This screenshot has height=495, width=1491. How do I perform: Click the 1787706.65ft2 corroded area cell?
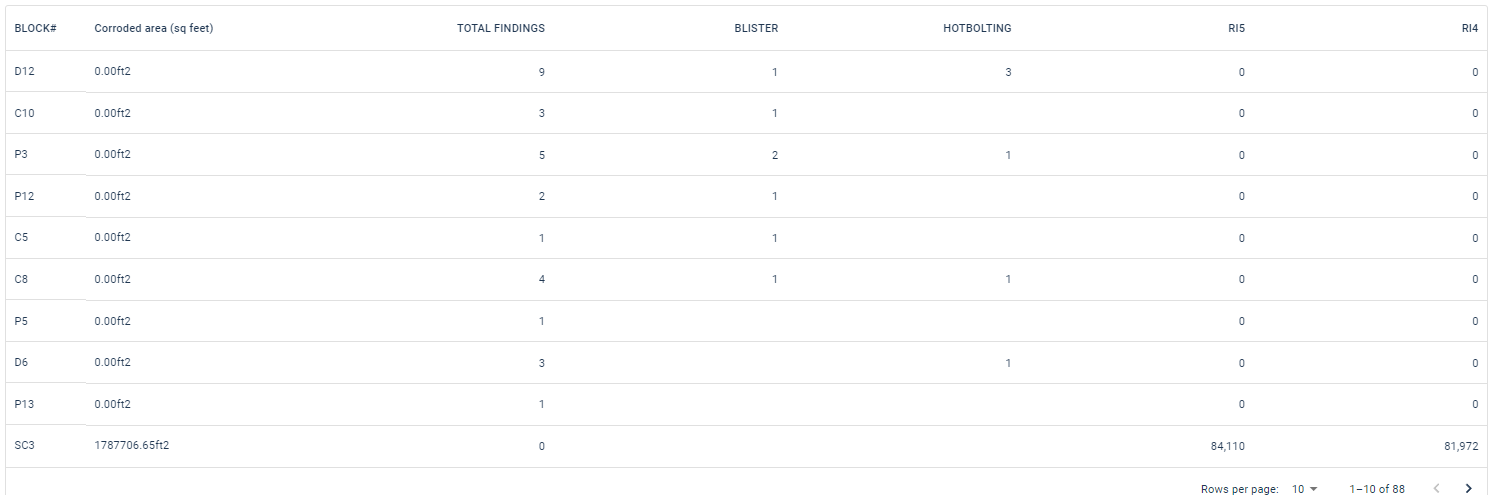(x=131, y=446)
